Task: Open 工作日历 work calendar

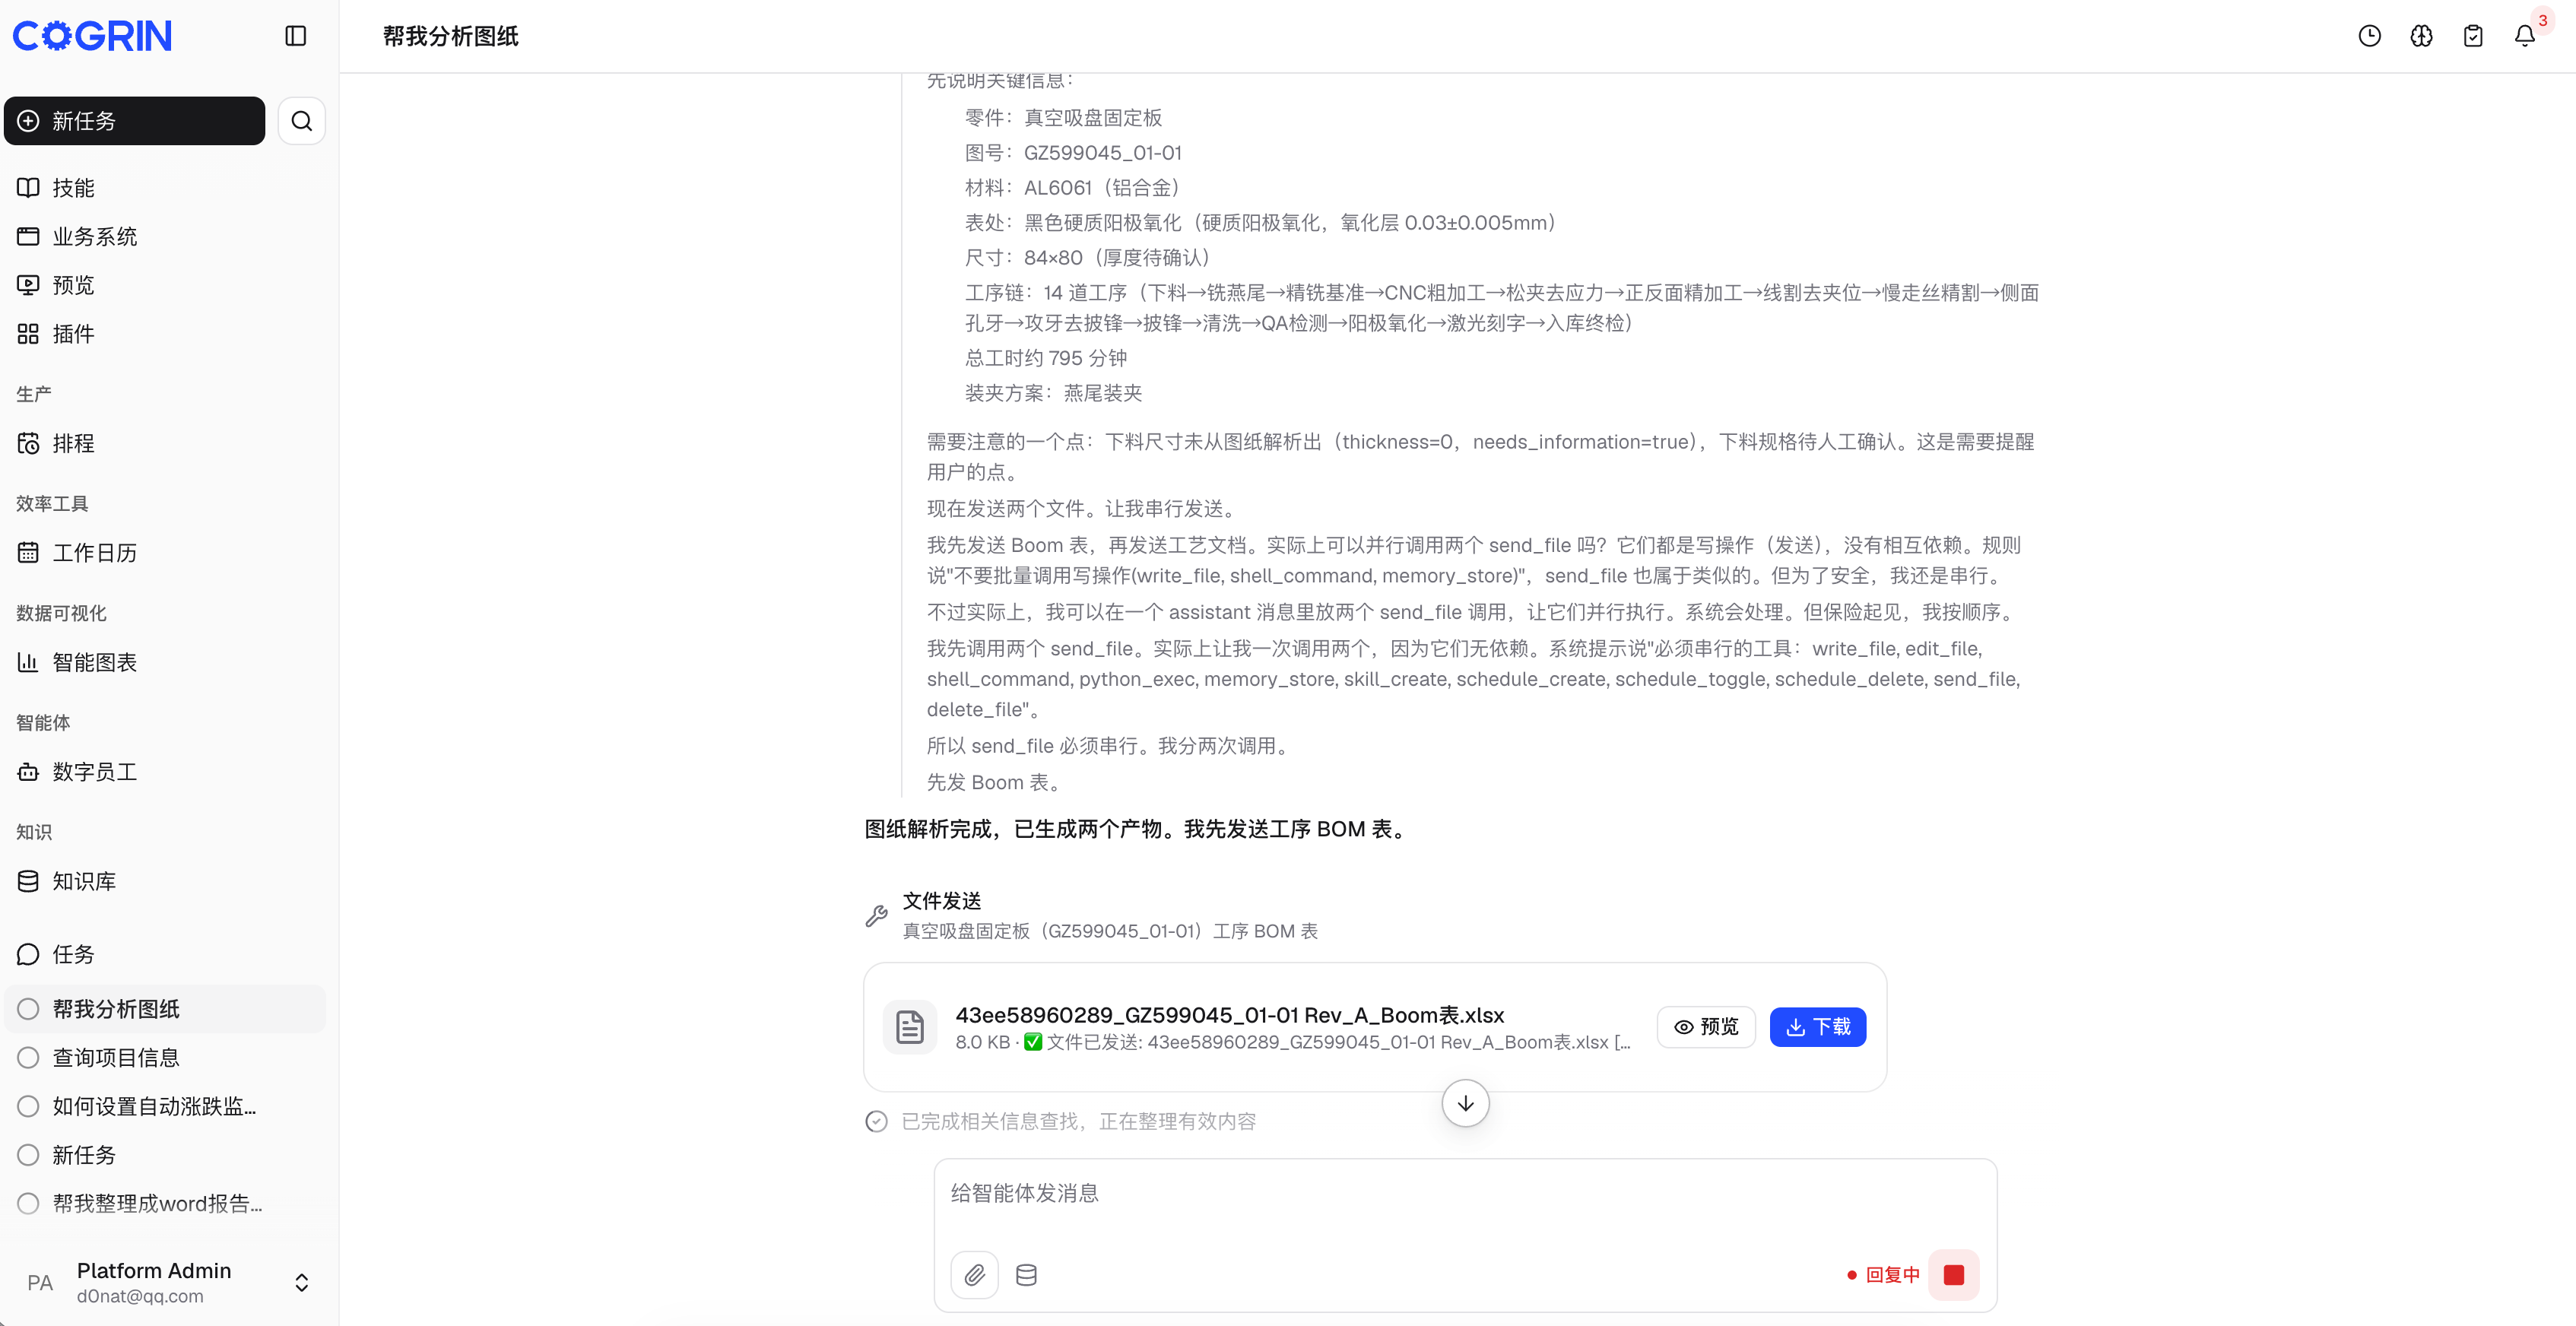Action: point(165,552)
